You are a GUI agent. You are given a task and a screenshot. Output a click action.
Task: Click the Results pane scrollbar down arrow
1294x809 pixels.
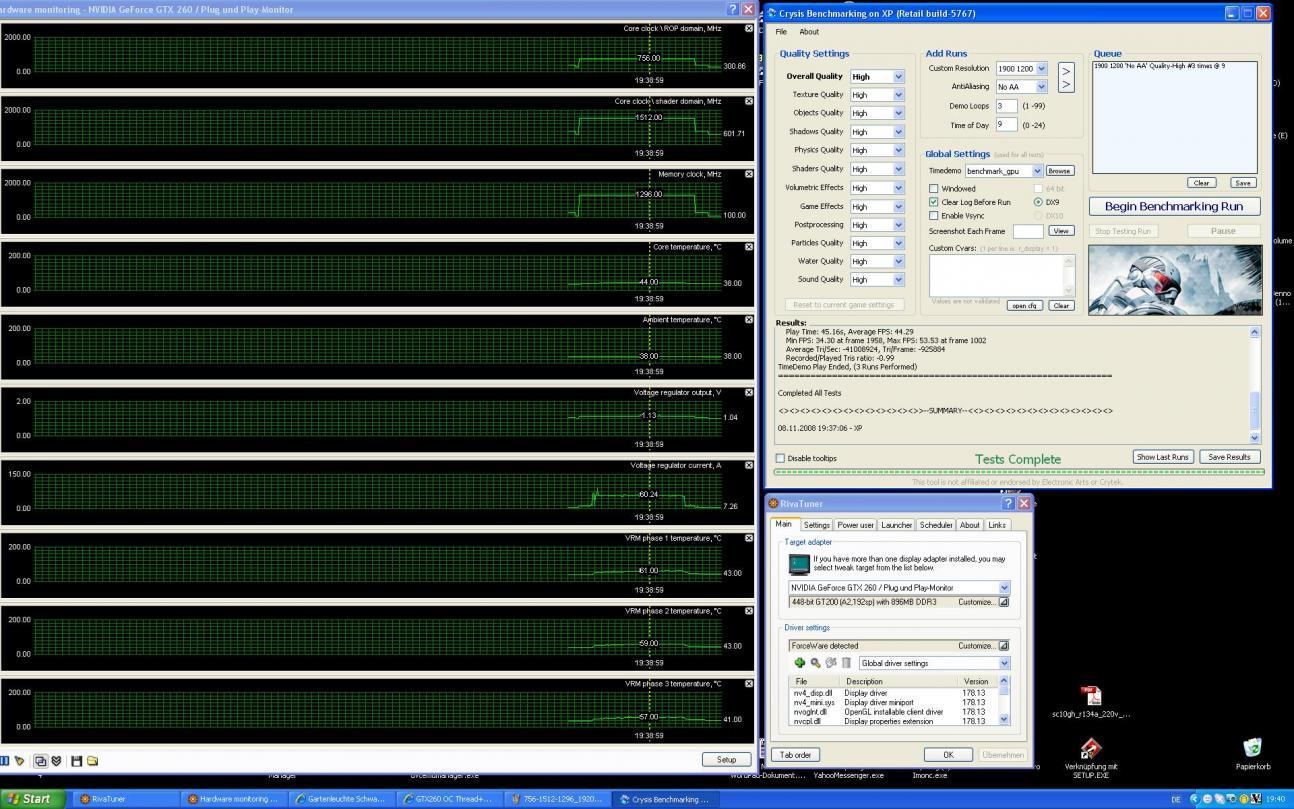pos(1255,437)
